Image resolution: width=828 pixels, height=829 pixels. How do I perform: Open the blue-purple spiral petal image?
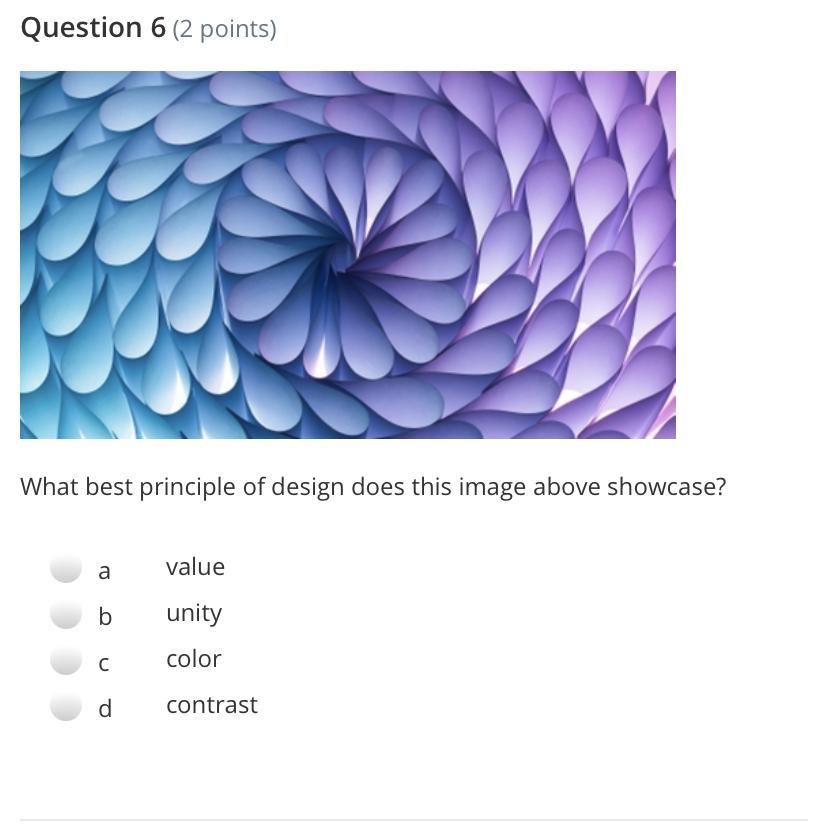point(348,255)
